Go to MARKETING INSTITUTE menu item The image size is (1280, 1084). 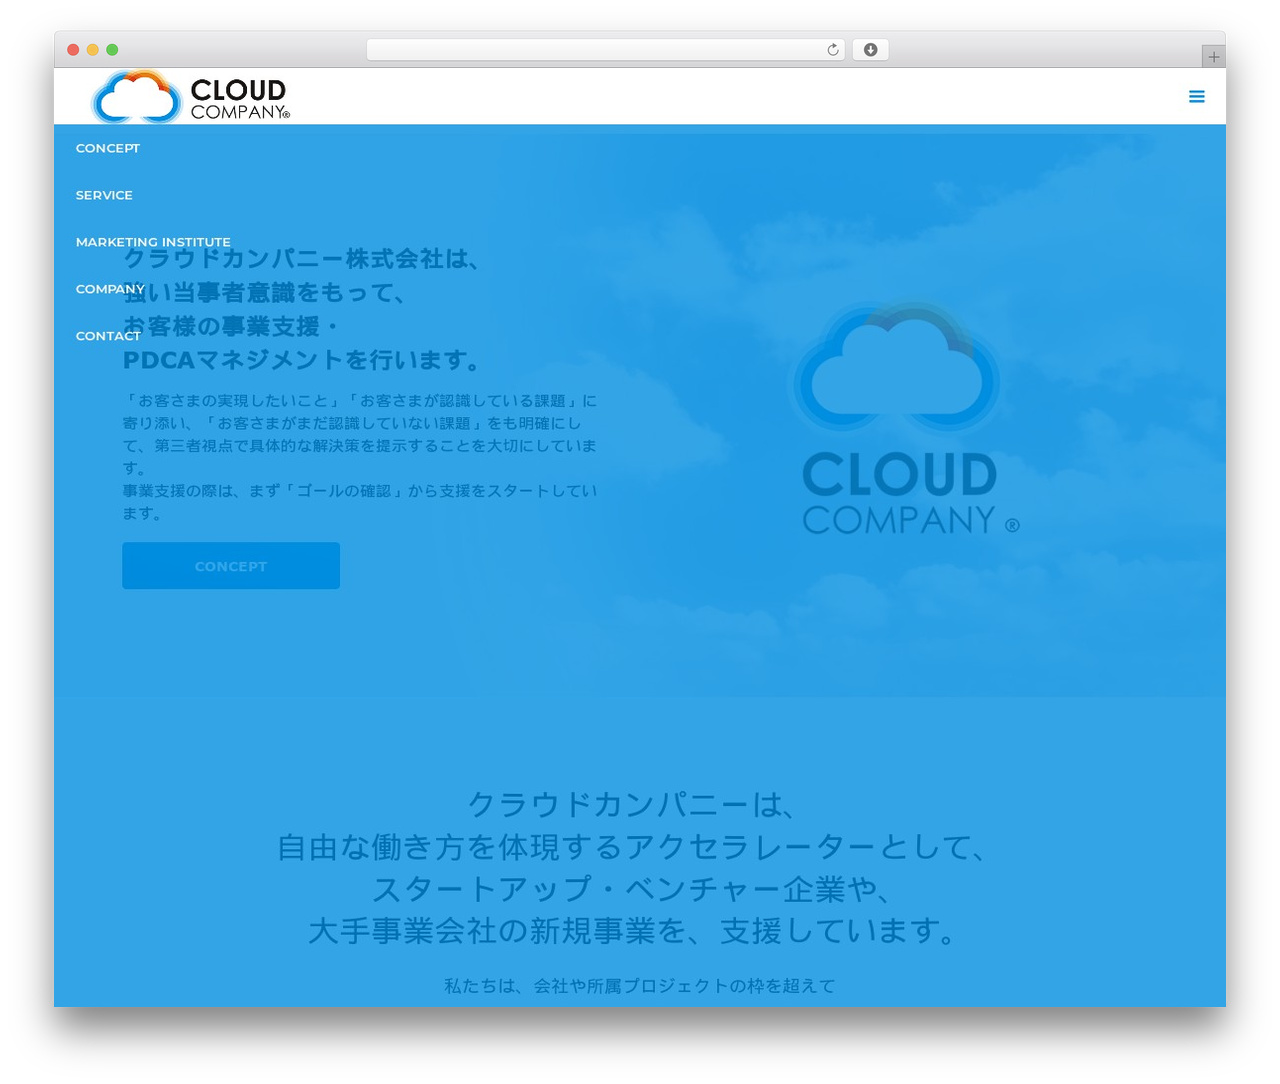153,242
